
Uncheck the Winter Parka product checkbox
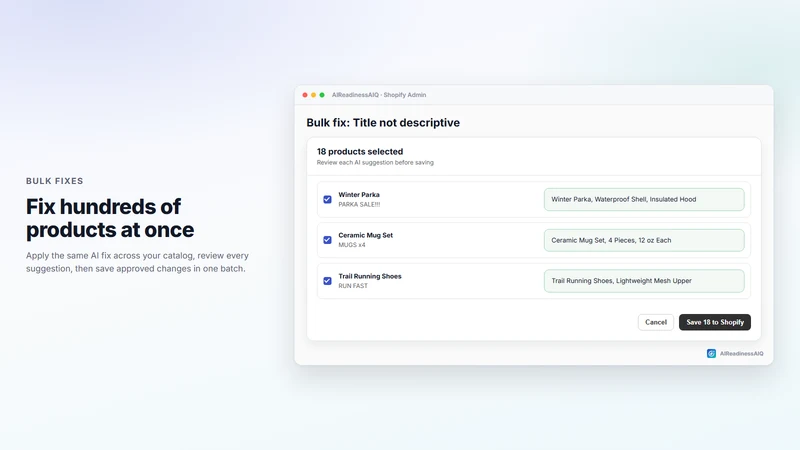point(328,199)
